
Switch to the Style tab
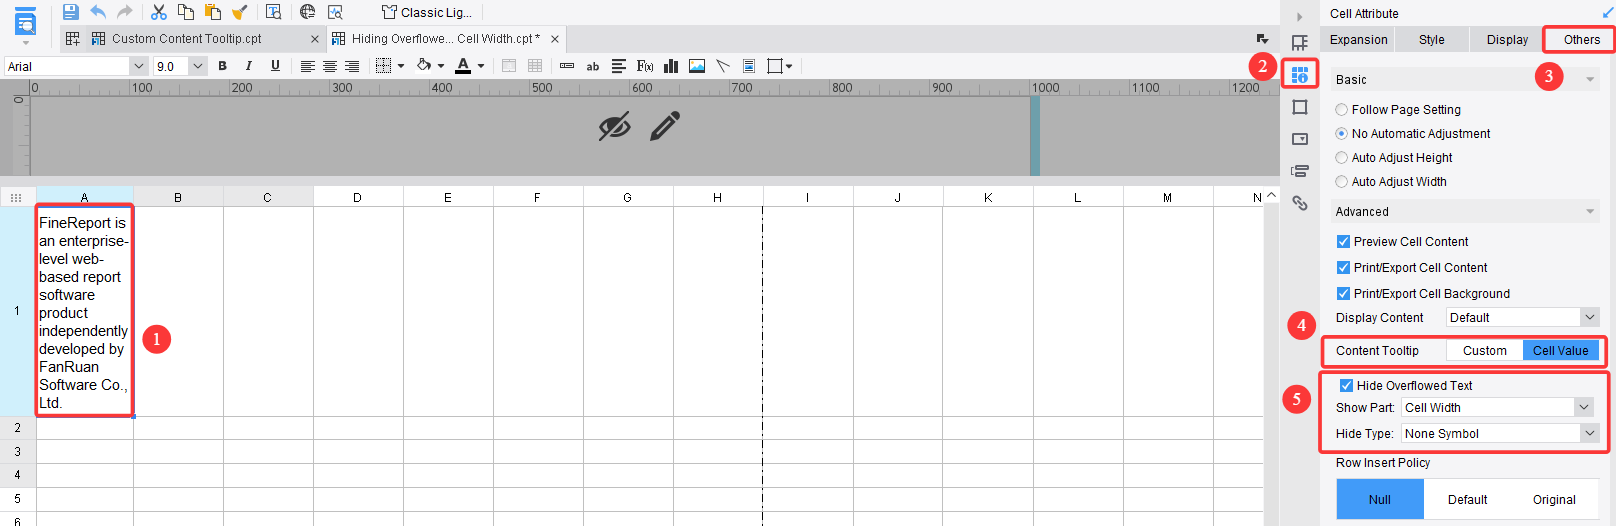coord(1432,40)
